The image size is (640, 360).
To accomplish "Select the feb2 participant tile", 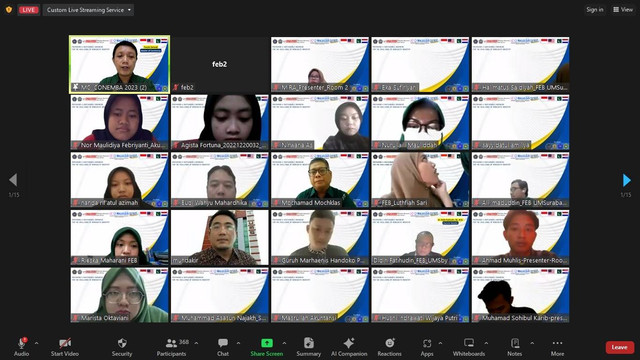I will (220, 64).
